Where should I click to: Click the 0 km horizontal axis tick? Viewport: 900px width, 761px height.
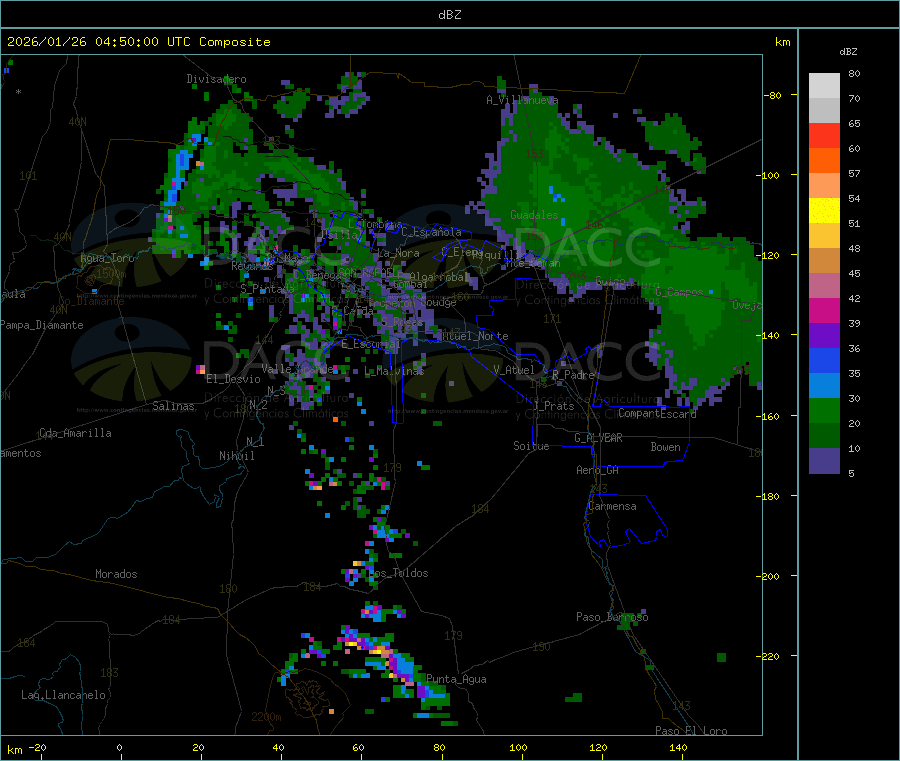point(119,747)
